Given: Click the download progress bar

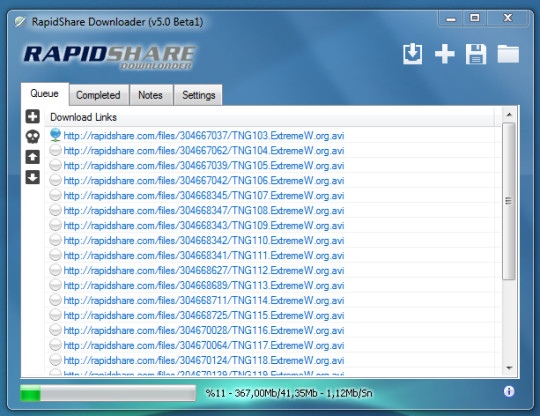Looking at the screenshot, I should pos(108,393).
